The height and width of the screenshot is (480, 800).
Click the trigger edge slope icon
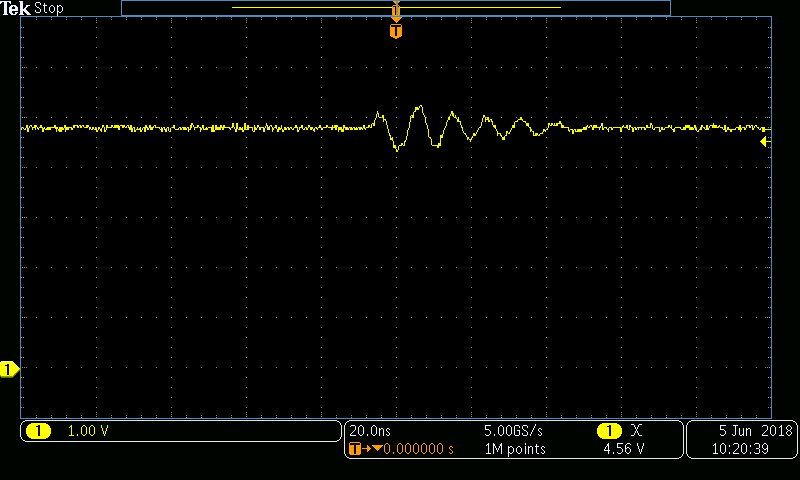[x=637, y=430]
